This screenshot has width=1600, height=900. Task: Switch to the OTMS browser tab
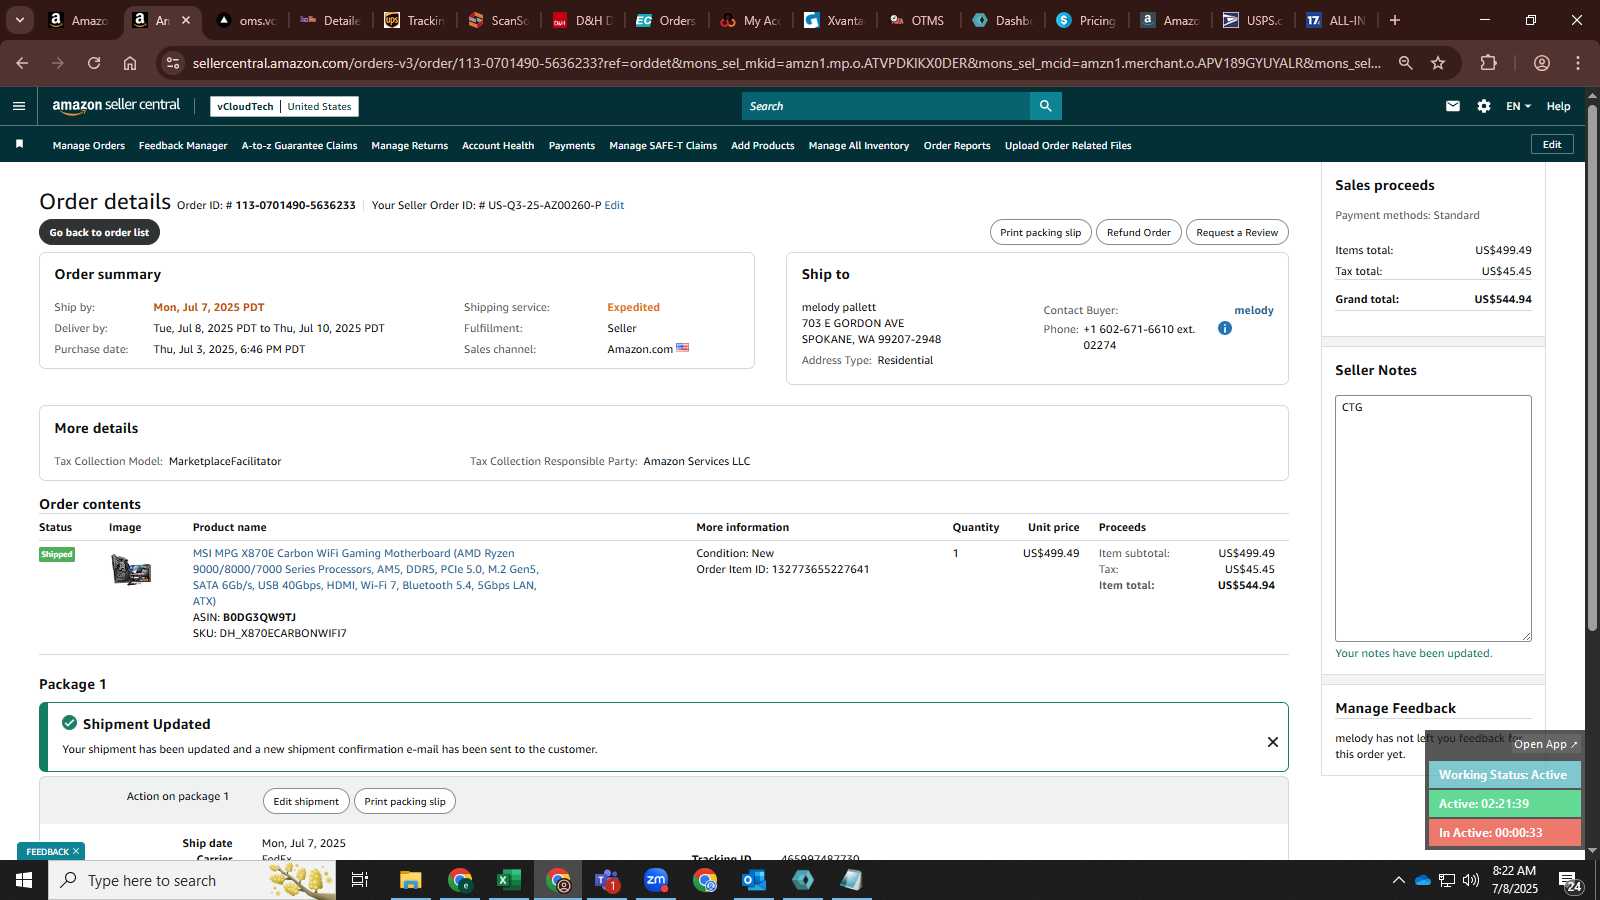click(918, 20)
